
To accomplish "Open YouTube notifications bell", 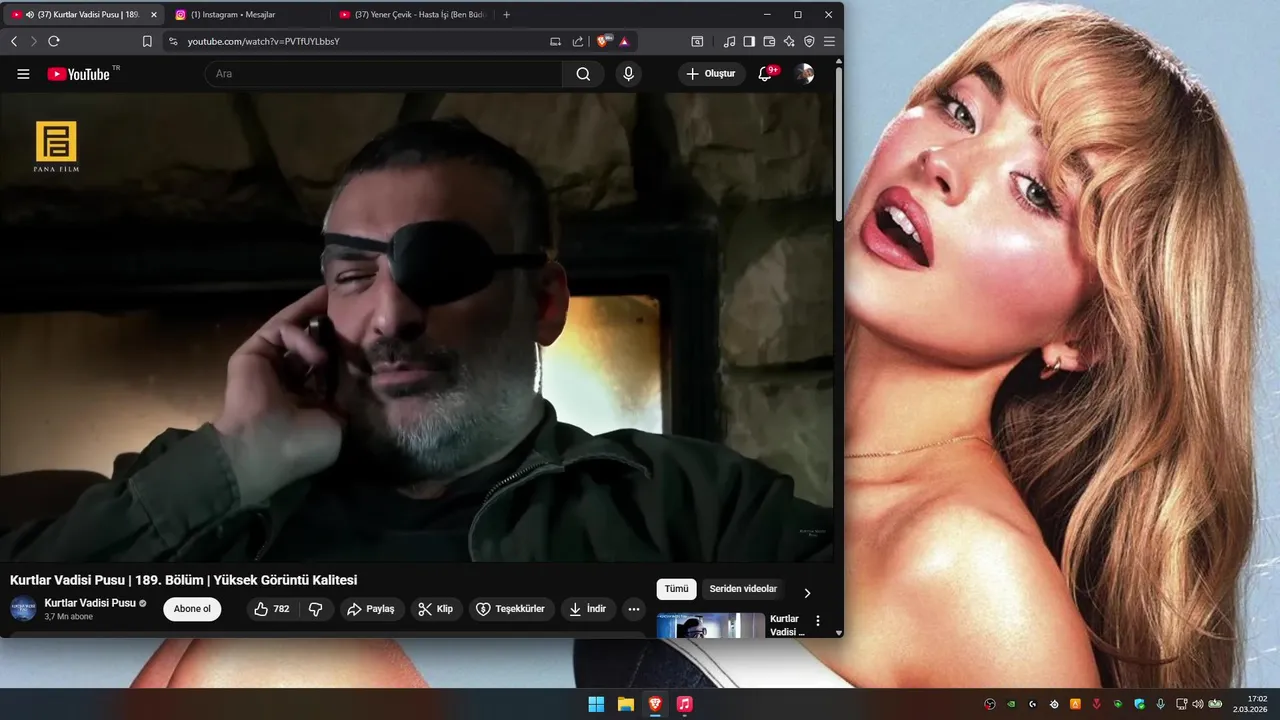I will click(x=765, y=74).
